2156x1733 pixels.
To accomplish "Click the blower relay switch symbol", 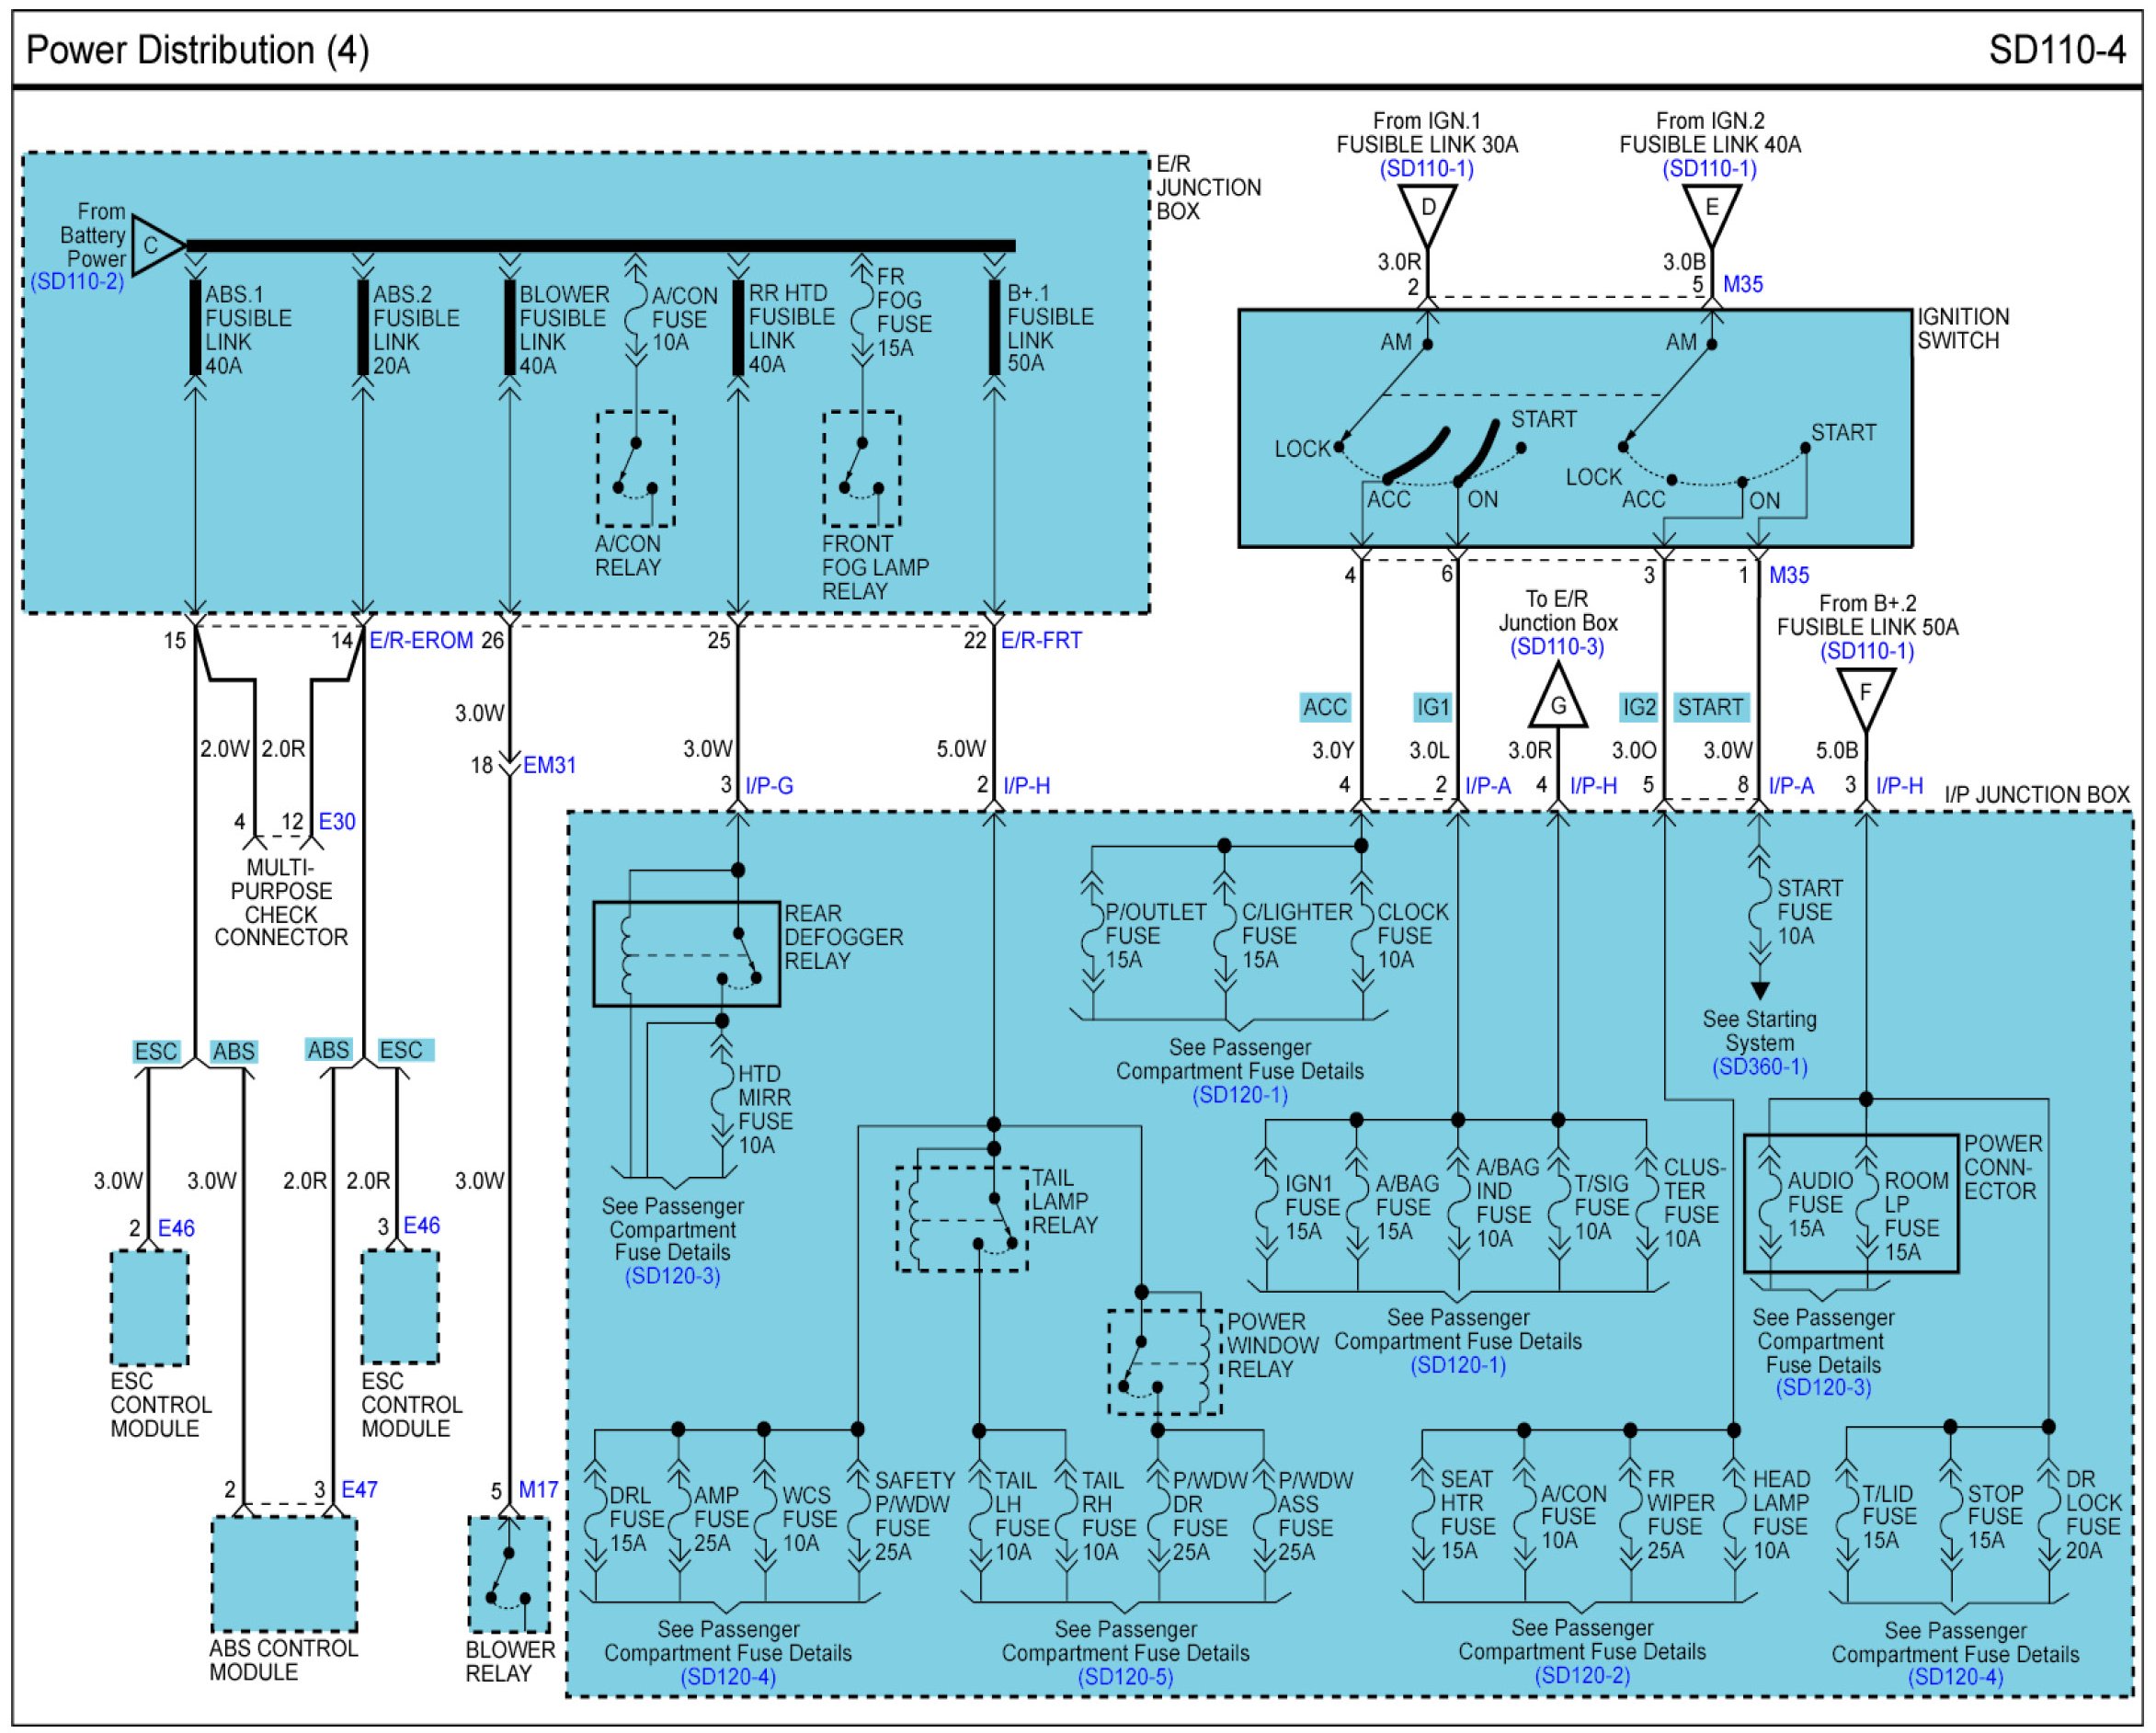I will coord(509,1575).
